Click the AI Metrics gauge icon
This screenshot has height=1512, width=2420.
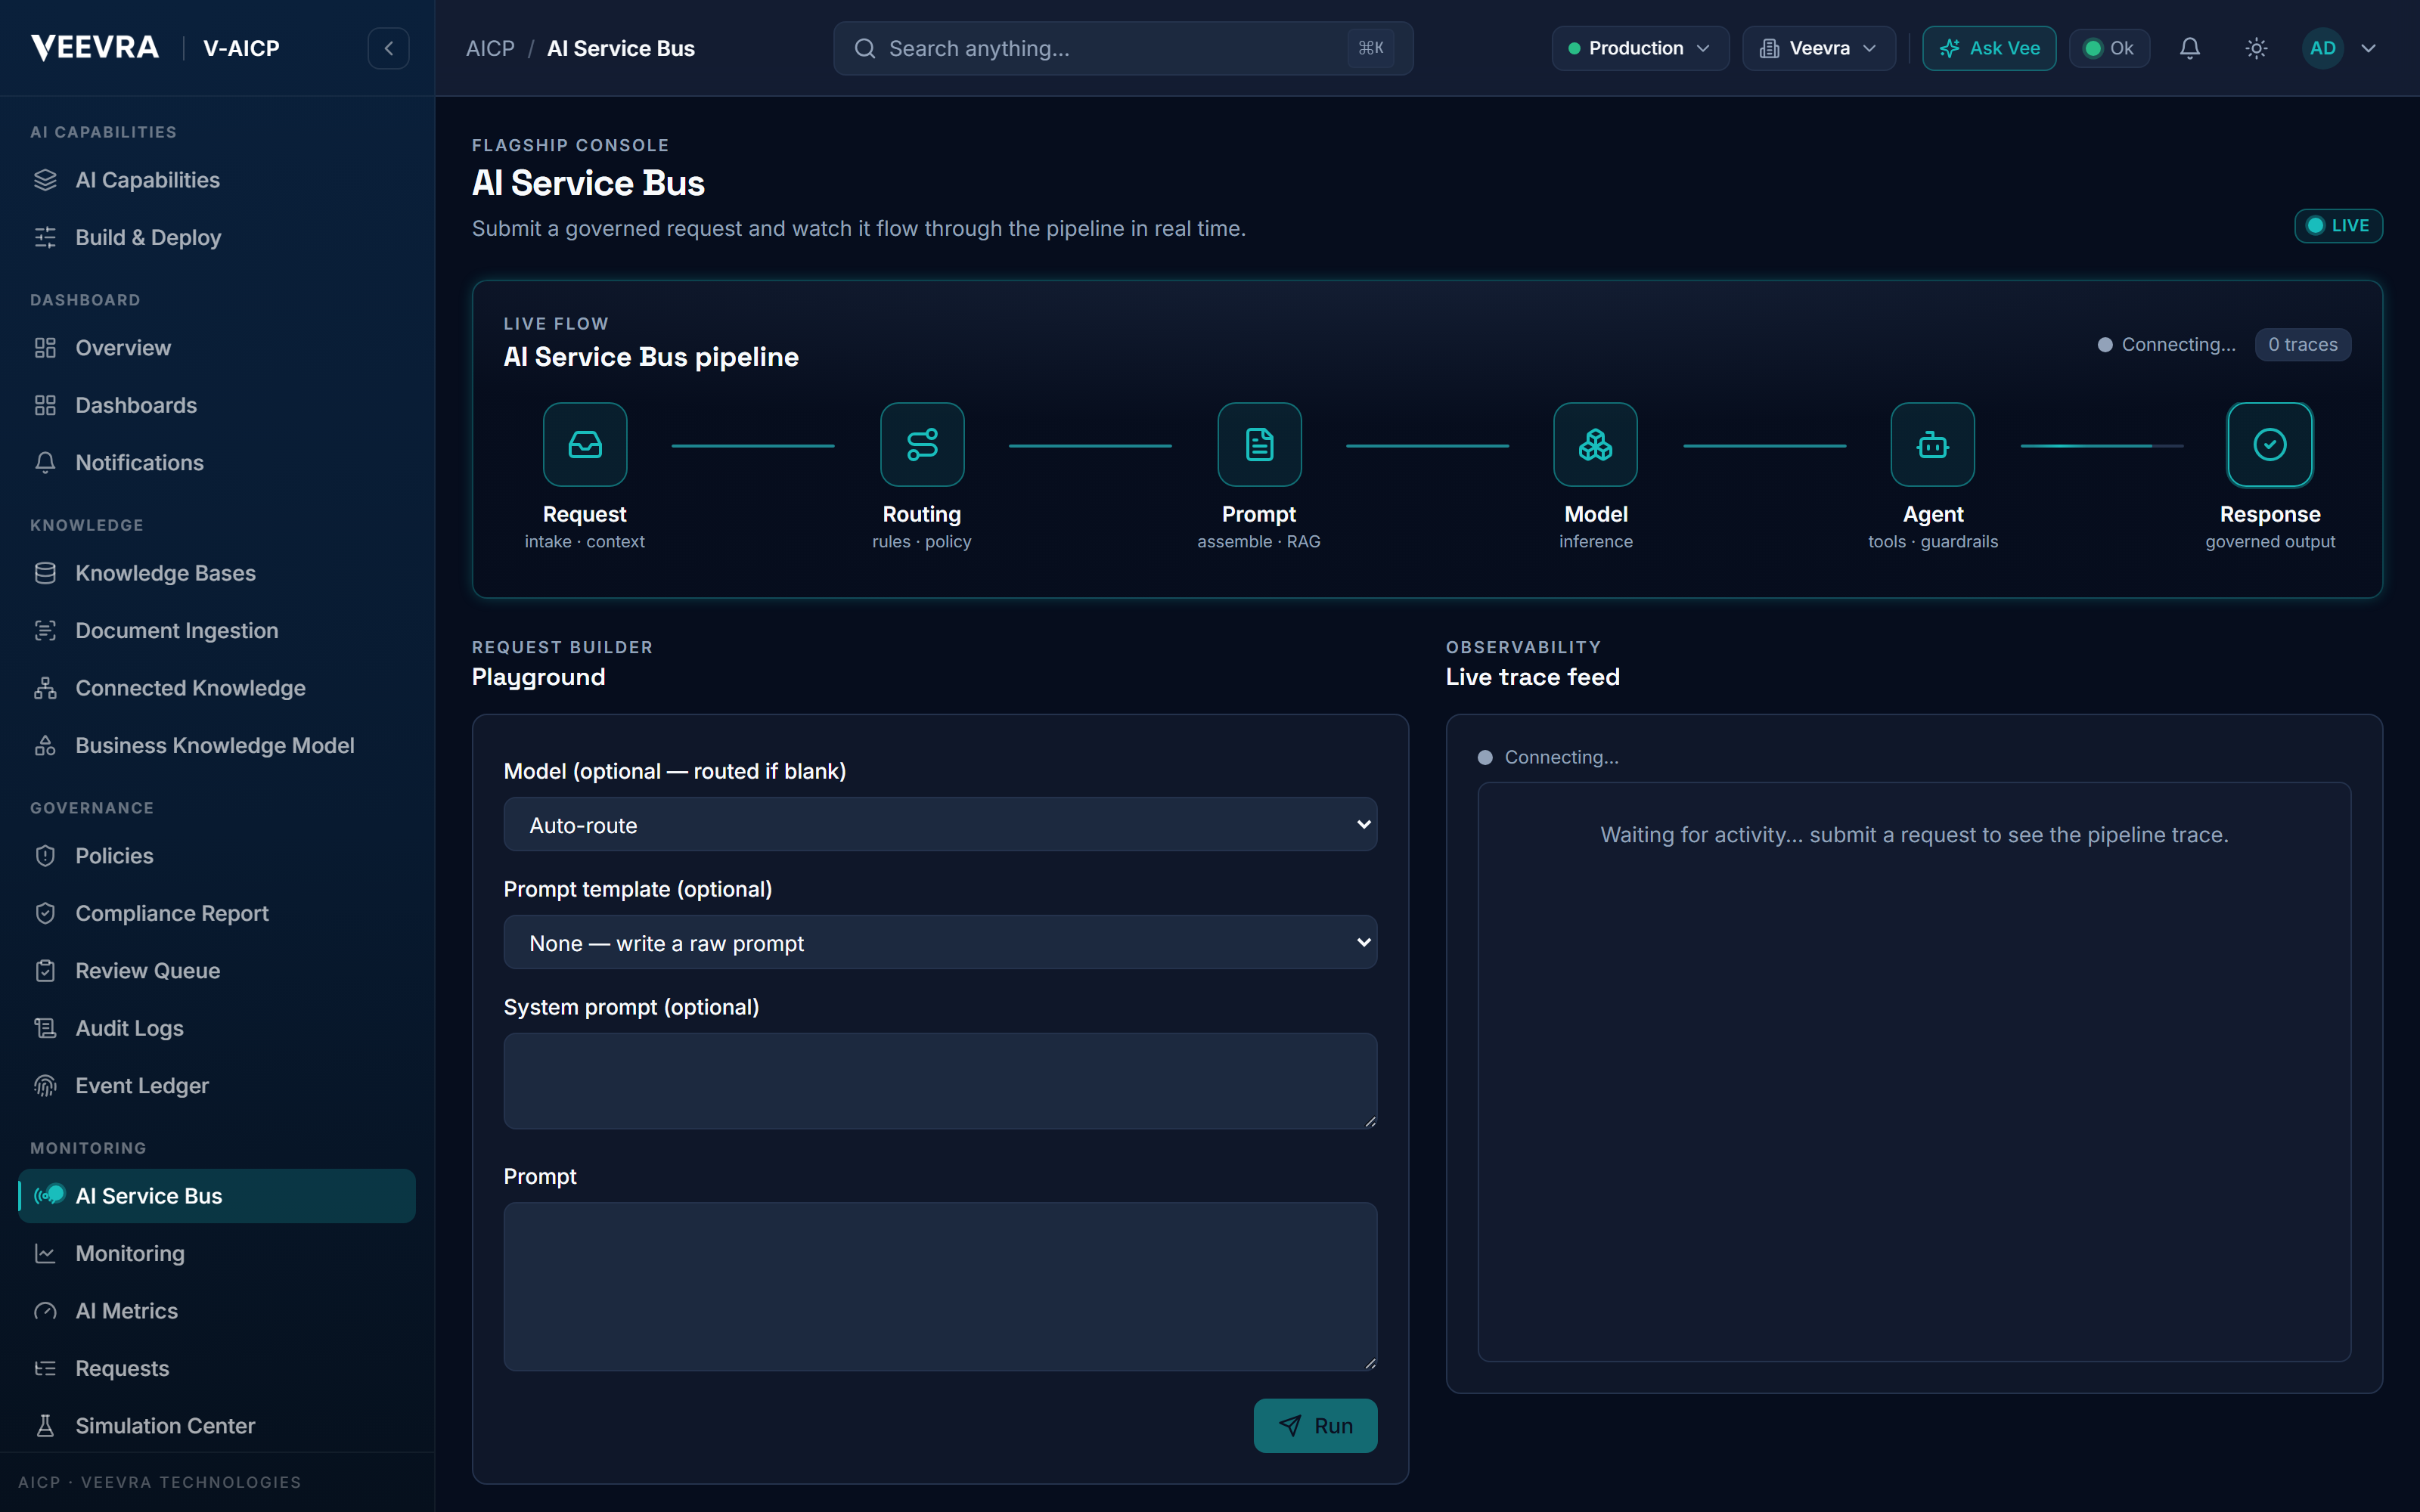point(45,1311)
